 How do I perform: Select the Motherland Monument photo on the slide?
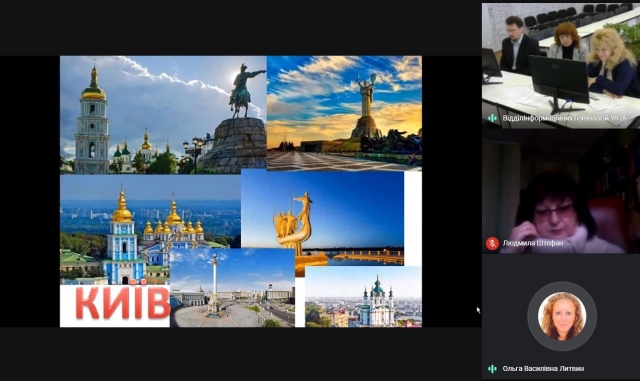[344, 113]
